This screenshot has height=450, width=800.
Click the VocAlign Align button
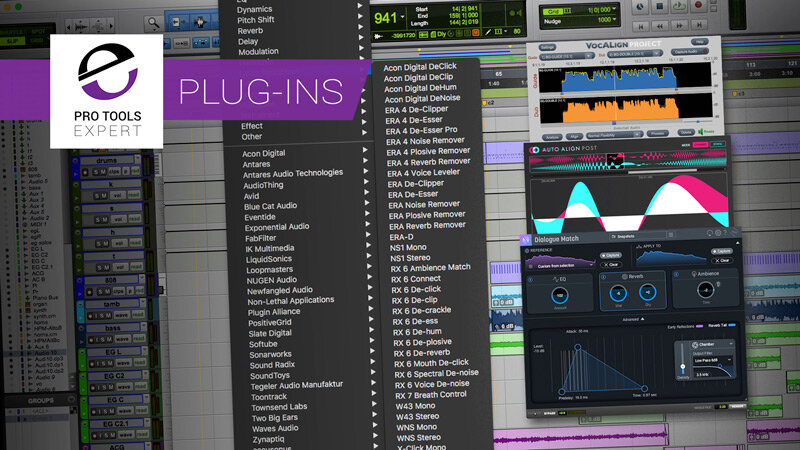coord(574,136)
